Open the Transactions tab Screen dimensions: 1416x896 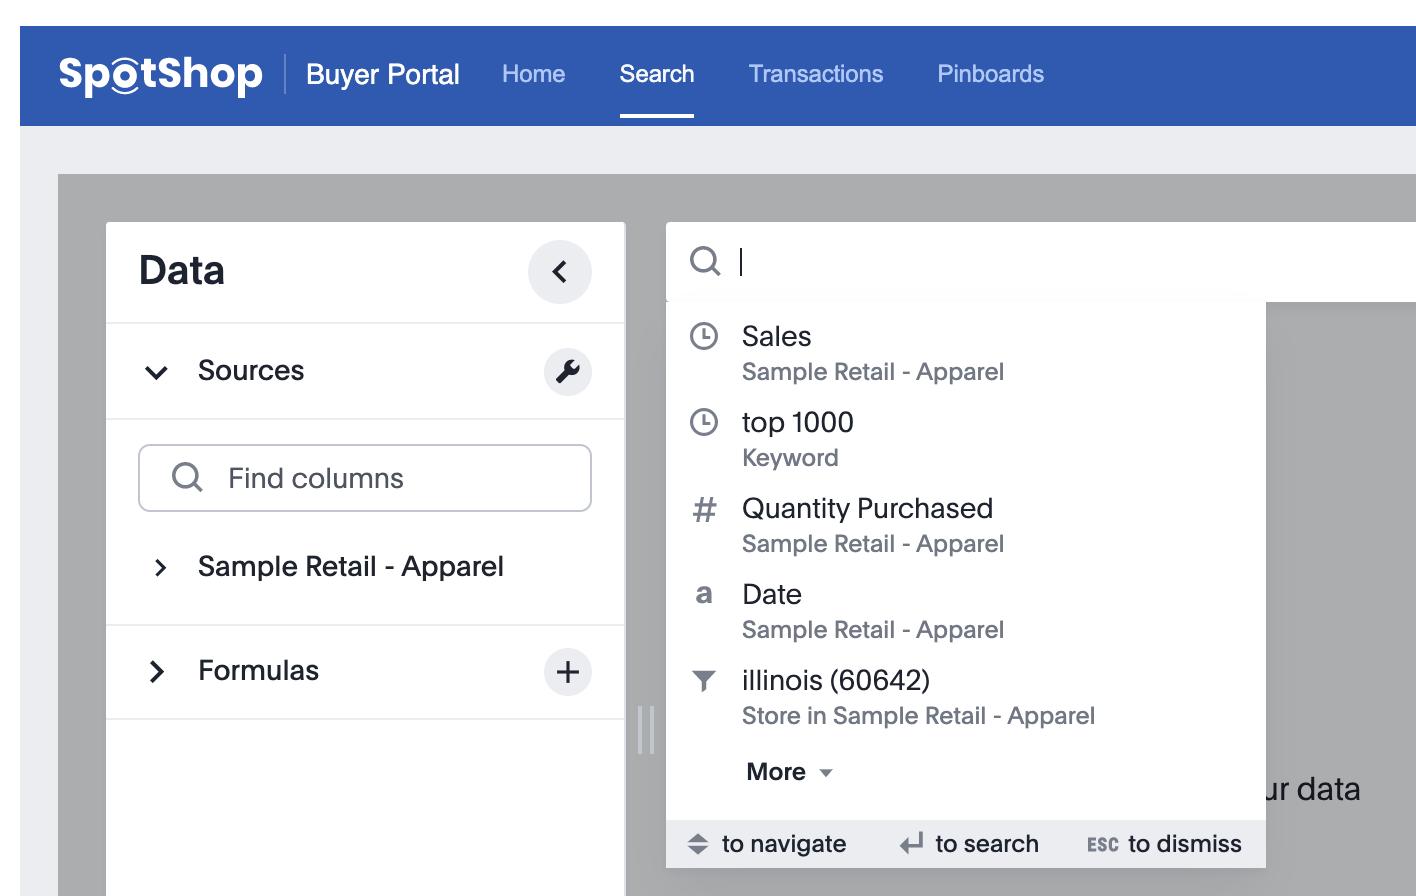pyautogui.click(x=815, y=74)
